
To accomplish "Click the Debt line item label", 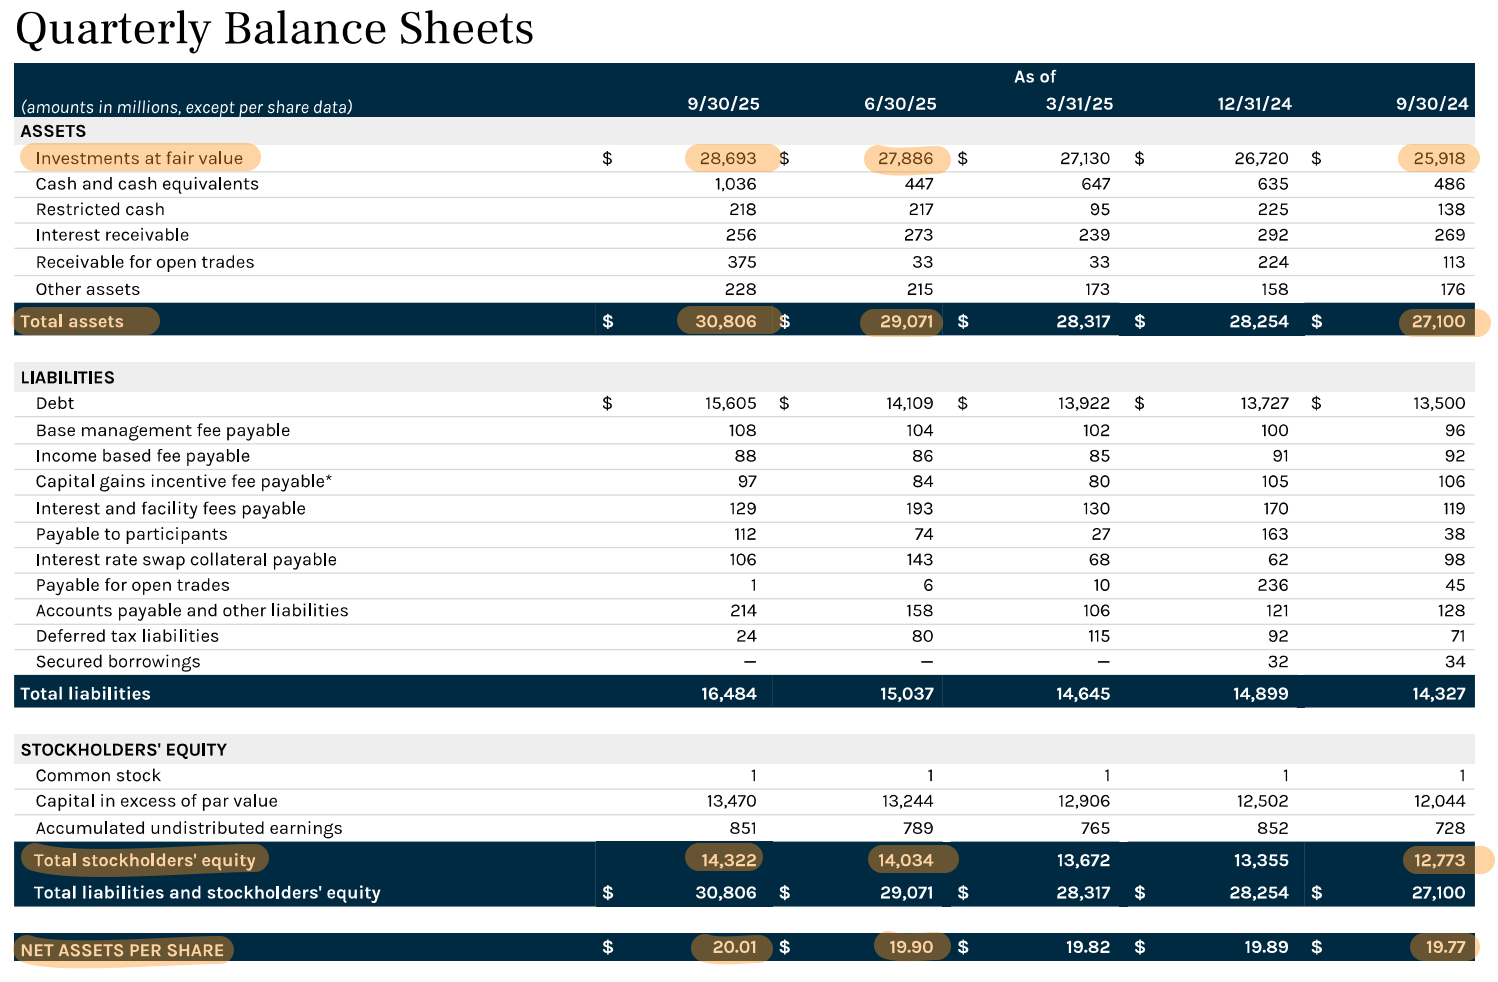I will click(54, 403).
